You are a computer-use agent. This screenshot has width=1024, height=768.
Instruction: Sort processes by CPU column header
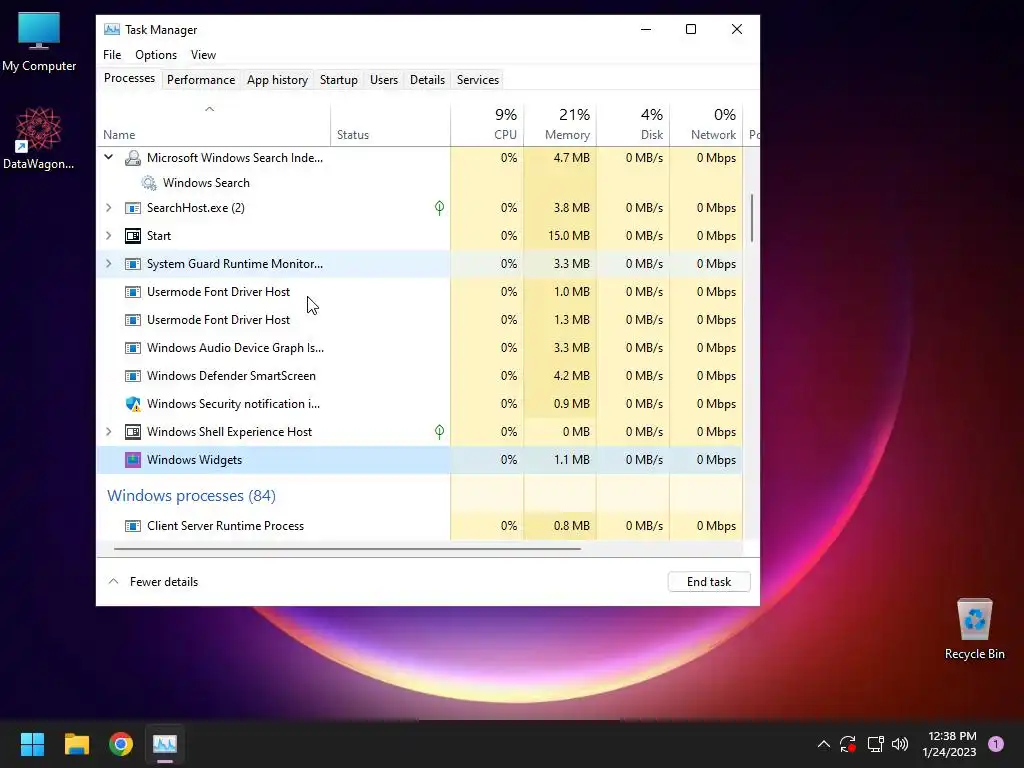(x=487, y=125)
